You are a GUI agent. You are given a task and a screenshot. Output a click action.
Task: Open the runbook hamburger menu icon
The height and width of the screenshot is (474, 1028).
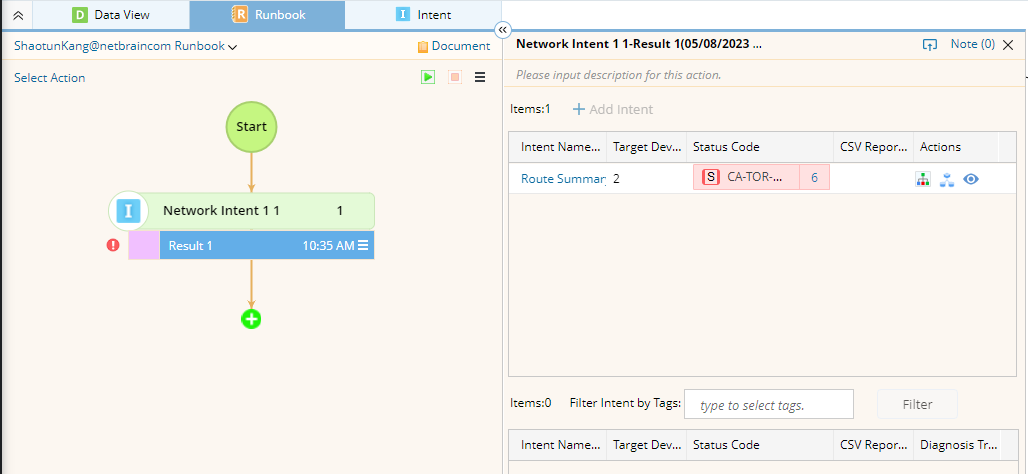pyautogui.click(x=480, y=77)
